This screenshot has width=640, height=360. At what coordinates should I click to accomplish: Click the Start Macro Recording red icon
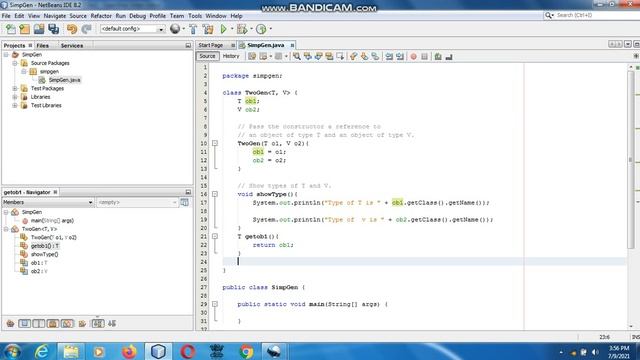tap(413, 56)
